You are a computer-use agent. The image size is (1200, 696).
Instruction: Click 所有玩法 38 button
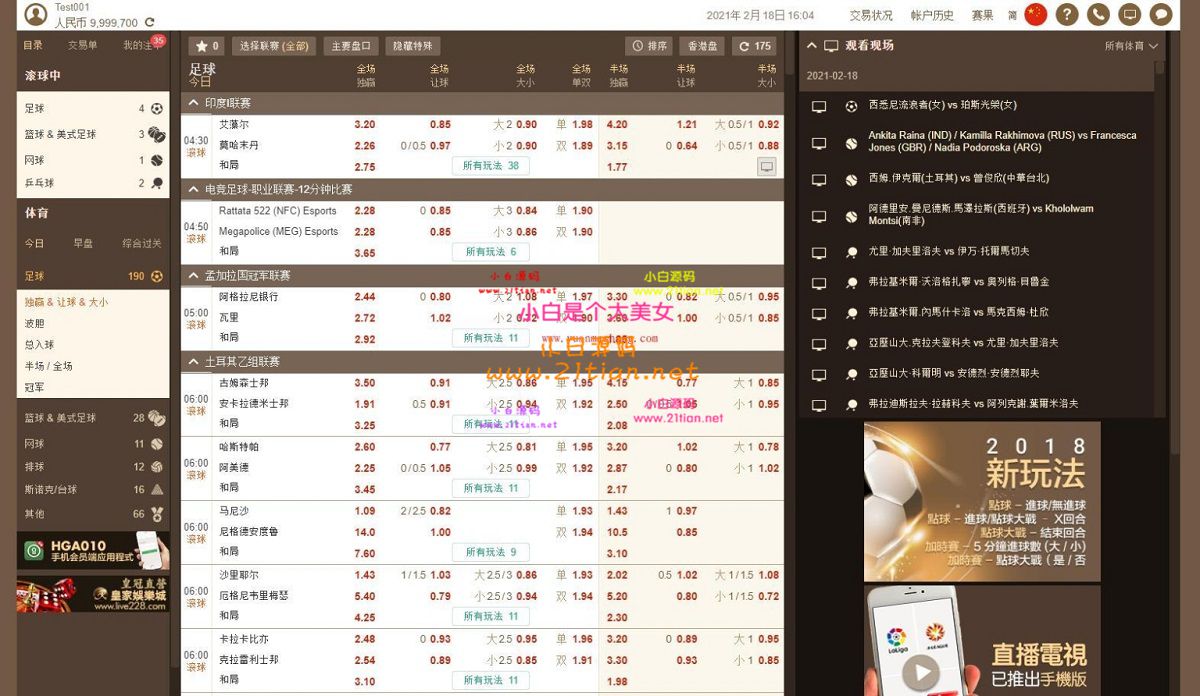(490, 166)
